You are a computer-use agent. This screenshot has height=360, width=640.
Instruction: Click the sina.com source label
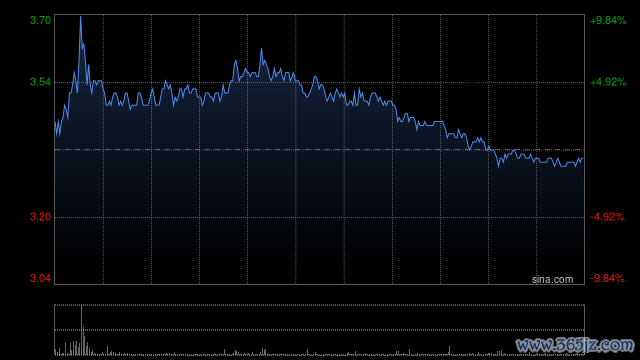pyautogui.click(x=552, y=280)
